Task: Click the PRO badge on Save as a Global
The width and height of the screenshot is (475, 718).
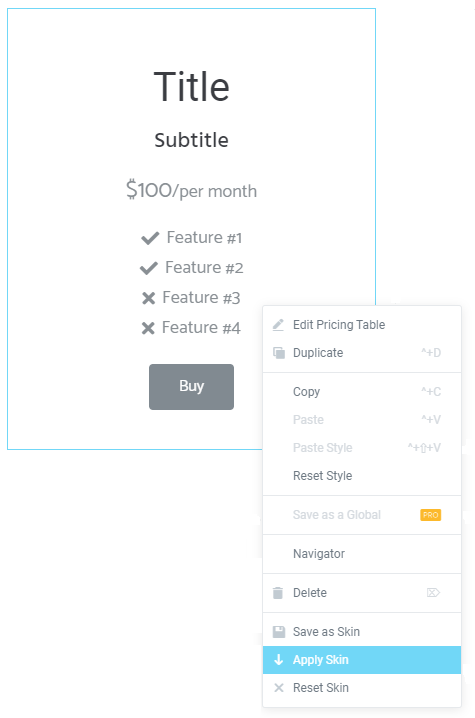Action: 431,515
